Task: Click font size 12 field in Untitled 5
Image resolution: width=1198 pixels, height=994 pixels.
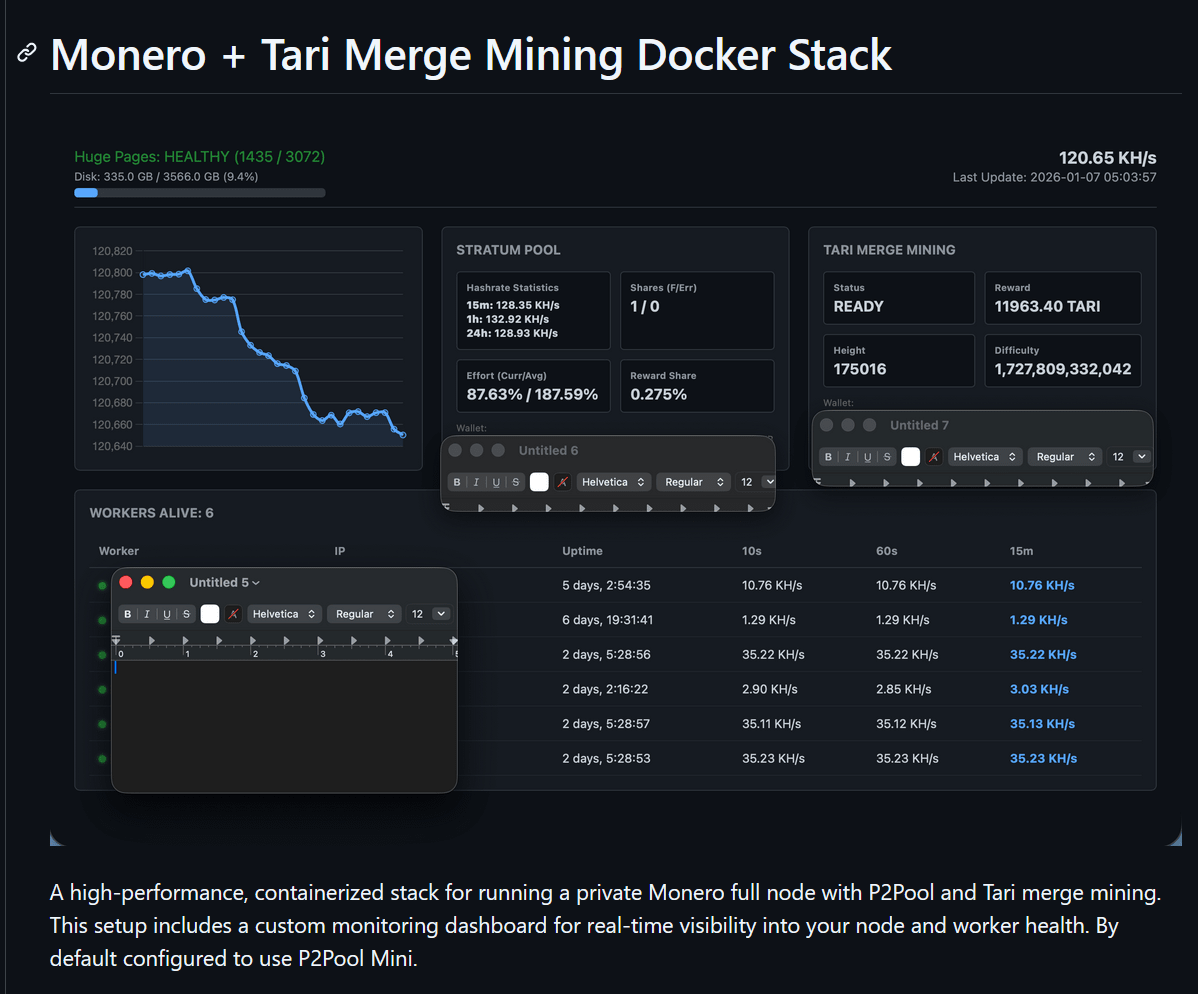Action: pos(418,614)
